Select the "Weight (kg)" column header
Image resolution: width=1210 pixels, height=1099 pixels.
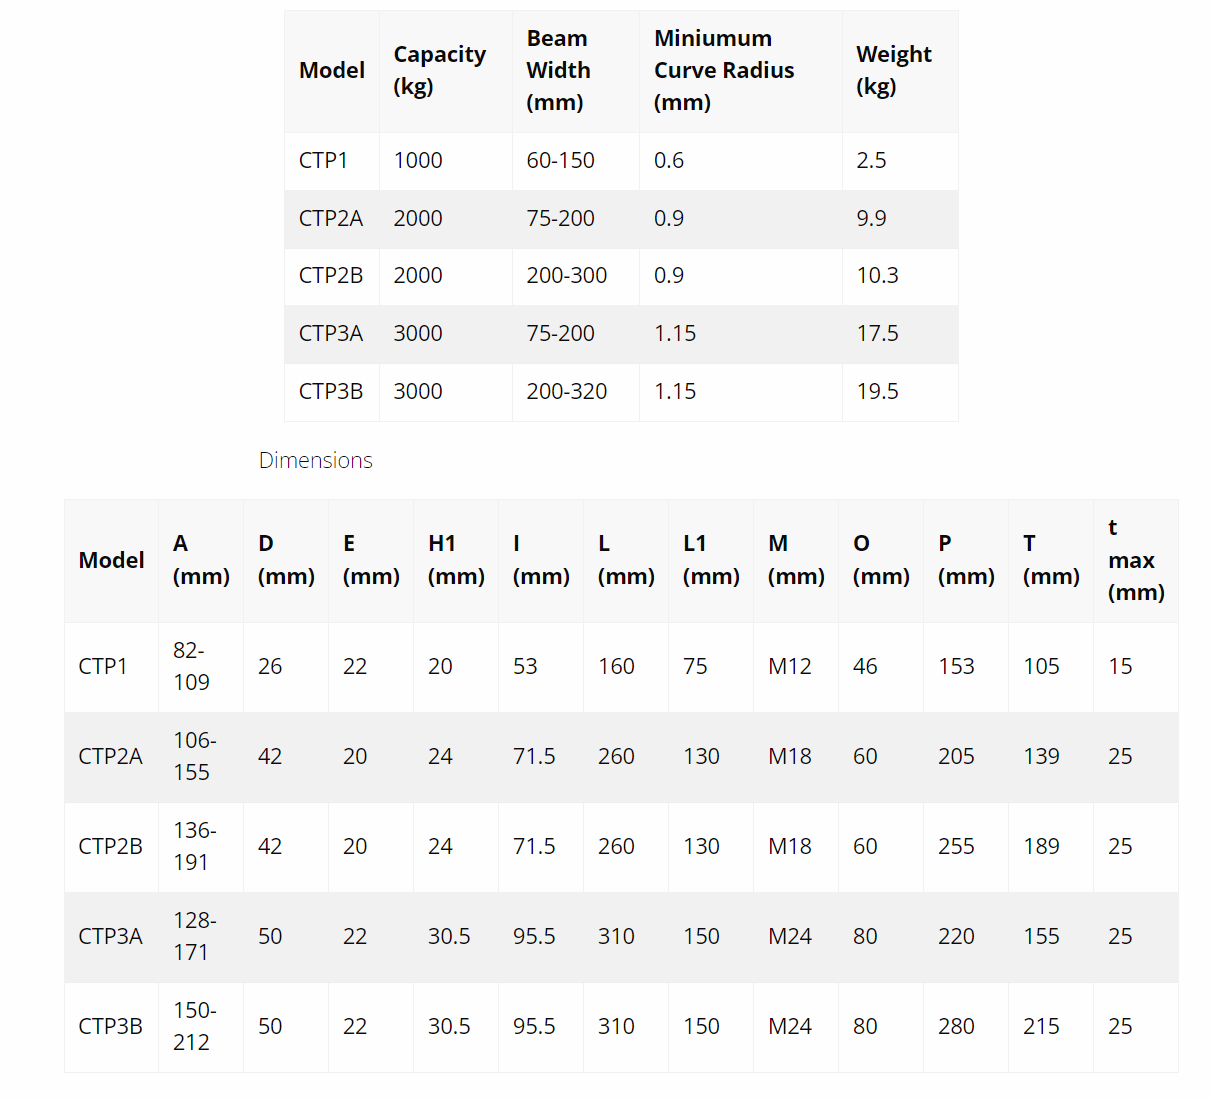(893, 70)
